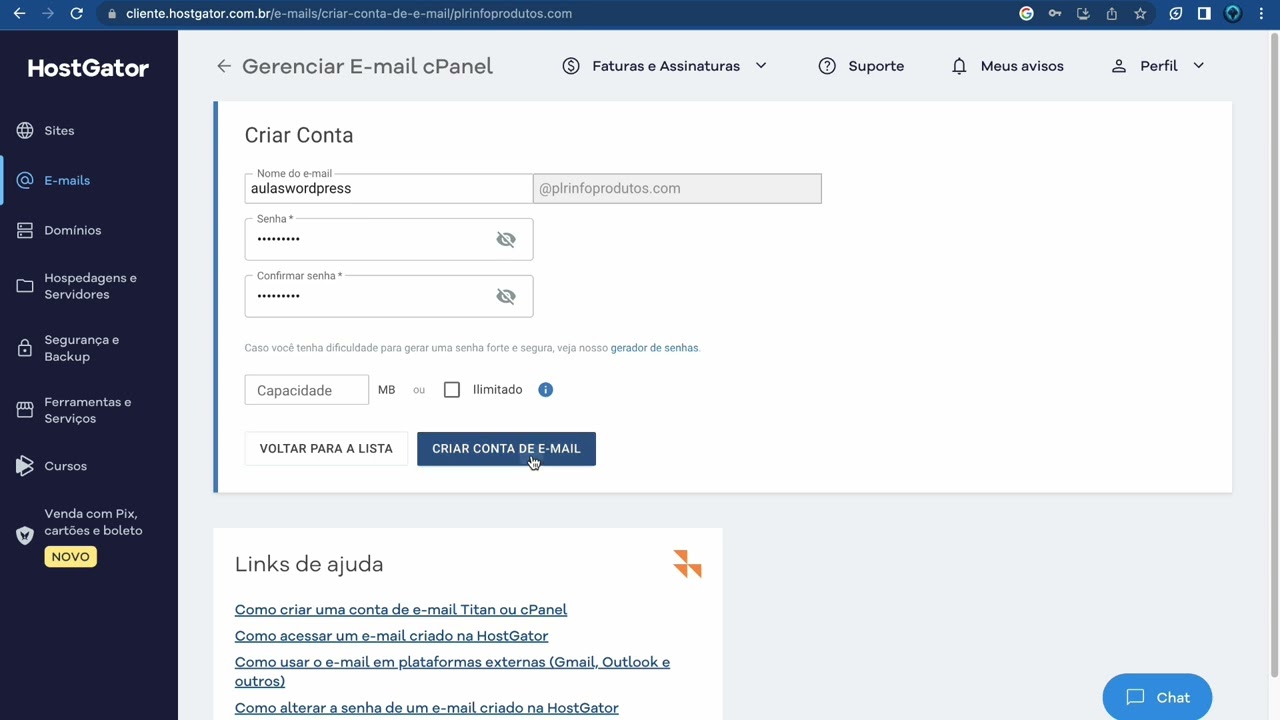Click the person icon for Perfil

coord(1119,66)
